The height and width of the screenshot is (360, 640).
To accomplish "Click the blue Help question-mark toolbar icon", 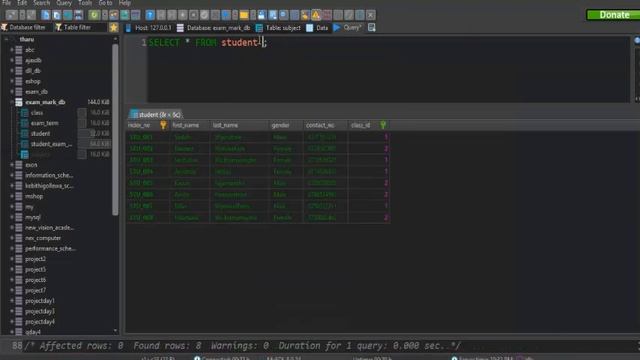I will point(150,15).
